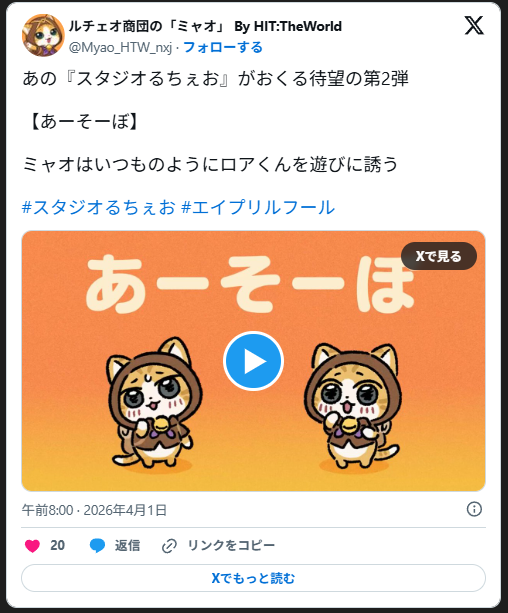
Task: Click フォローする to follow account
Action: click(x=223, y=47)
